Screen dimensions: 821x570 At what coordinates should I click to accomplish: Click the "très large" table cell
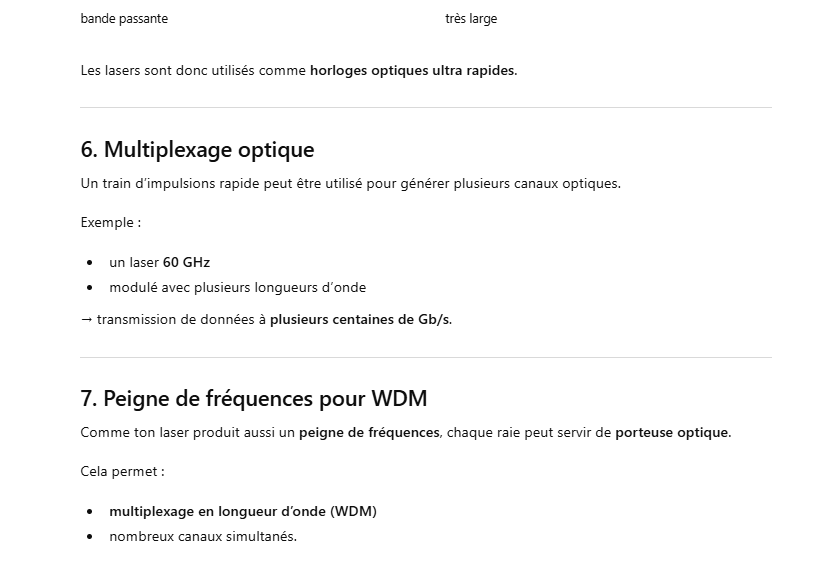[471, 19]
